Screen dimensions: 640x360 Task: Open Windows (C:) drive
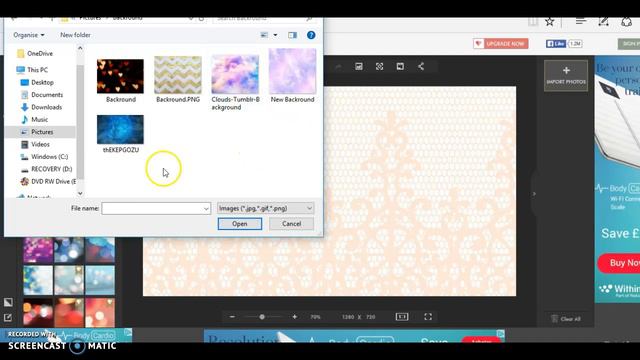coord(49,157)
